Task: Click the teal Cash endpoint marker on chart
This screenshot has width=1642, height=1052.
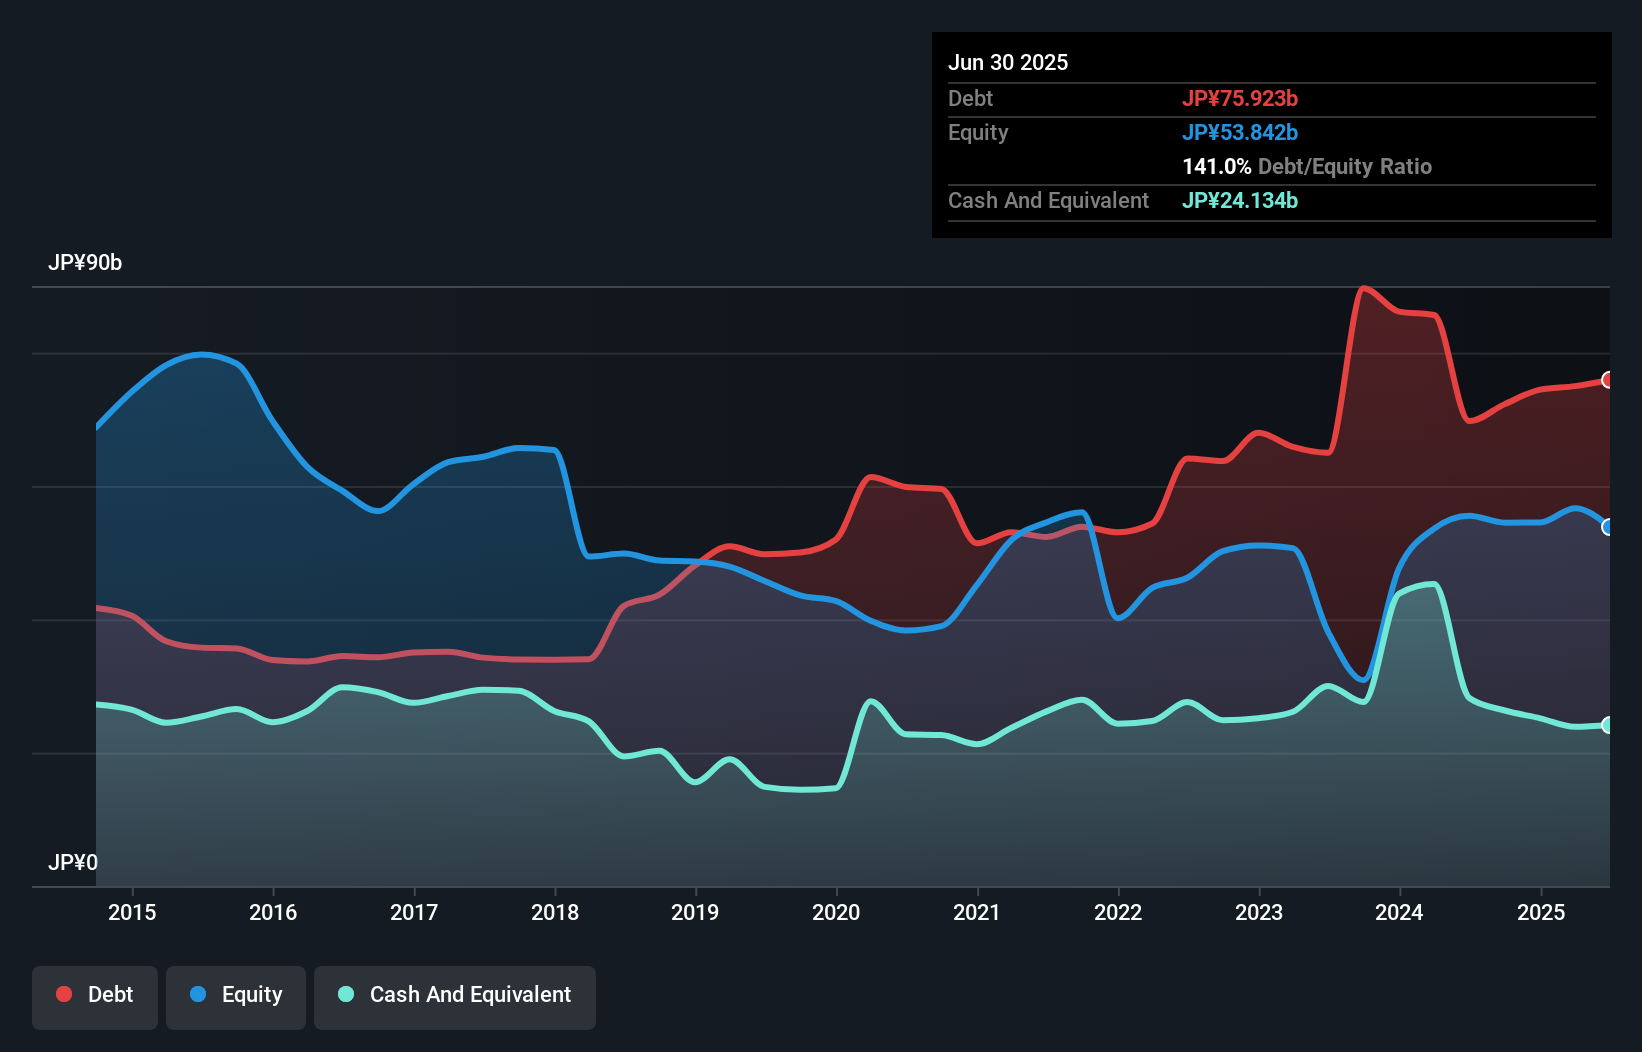Action: [1607, 725]
